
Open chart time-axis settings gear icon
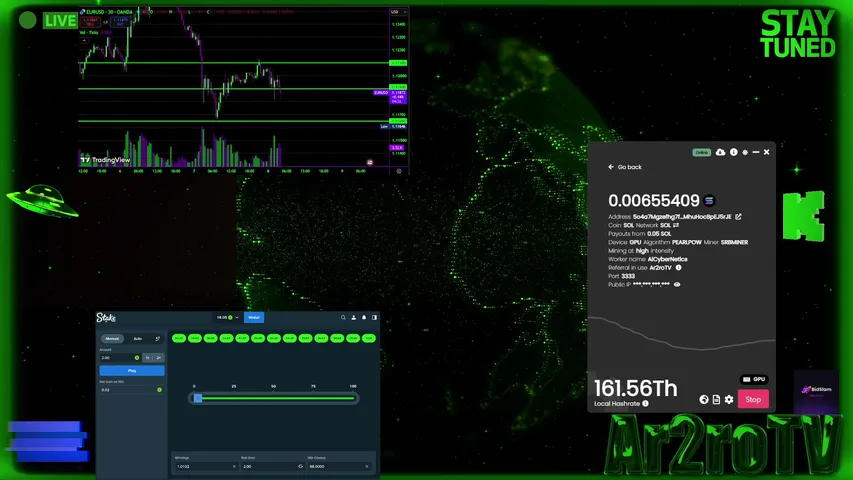pos(399,171)
